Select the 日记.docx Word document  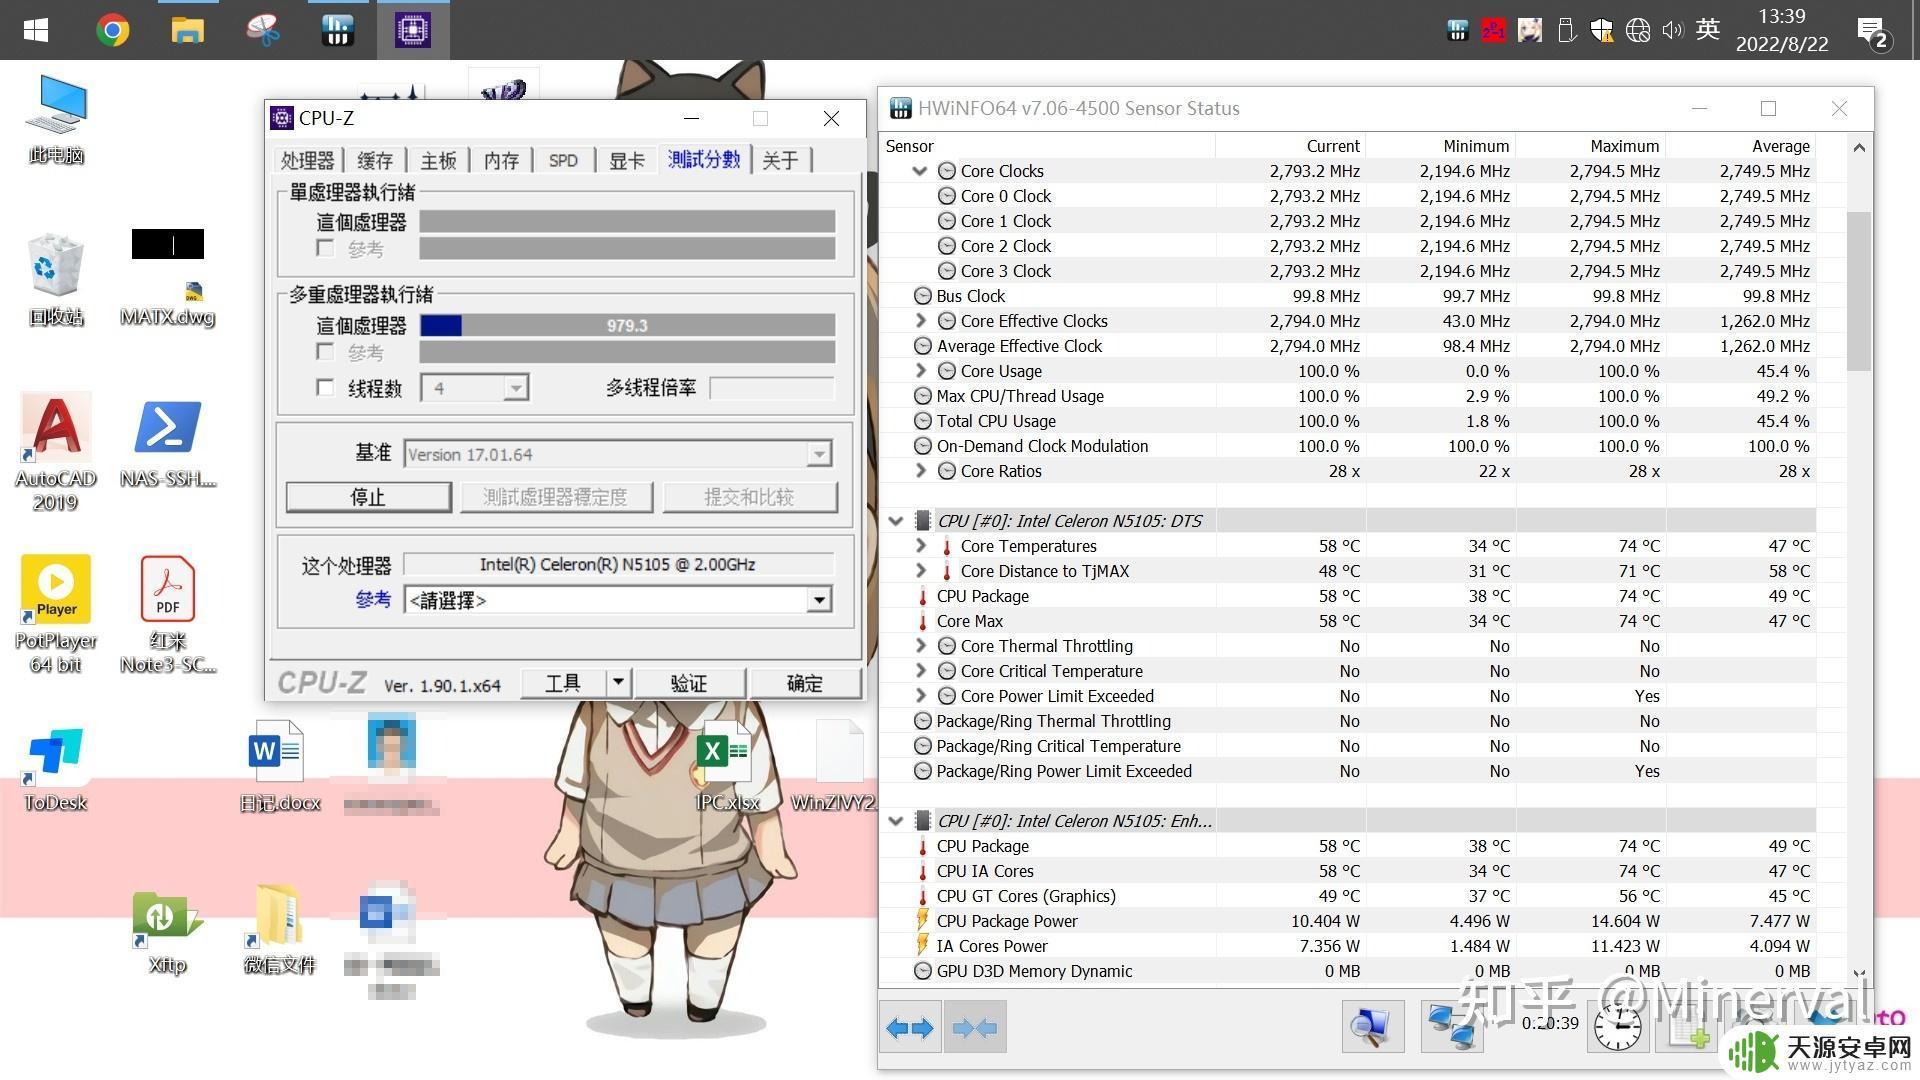[279, 767]
